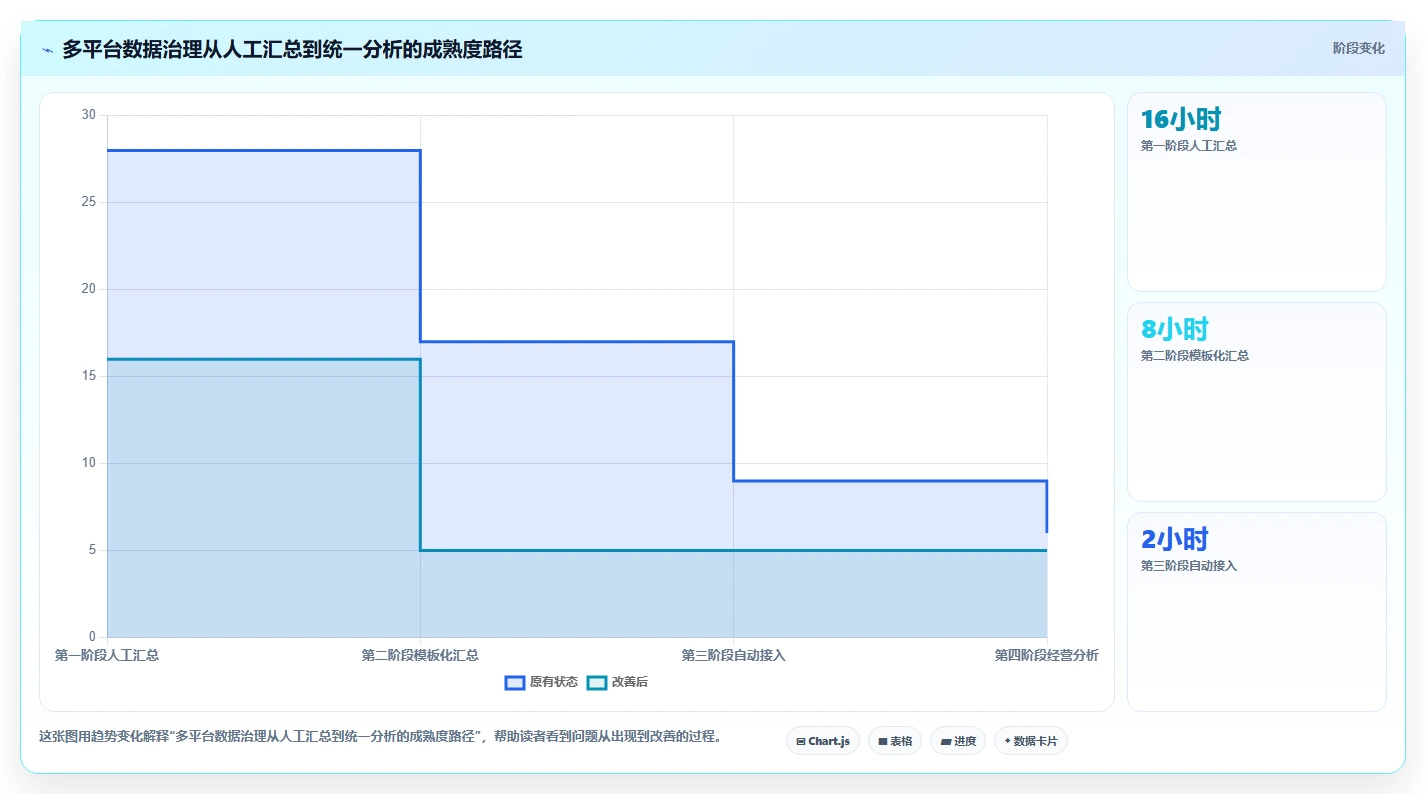1426x794 pixels.
Task: Click the Chart.js tag chip
Action: click(823, 741)
